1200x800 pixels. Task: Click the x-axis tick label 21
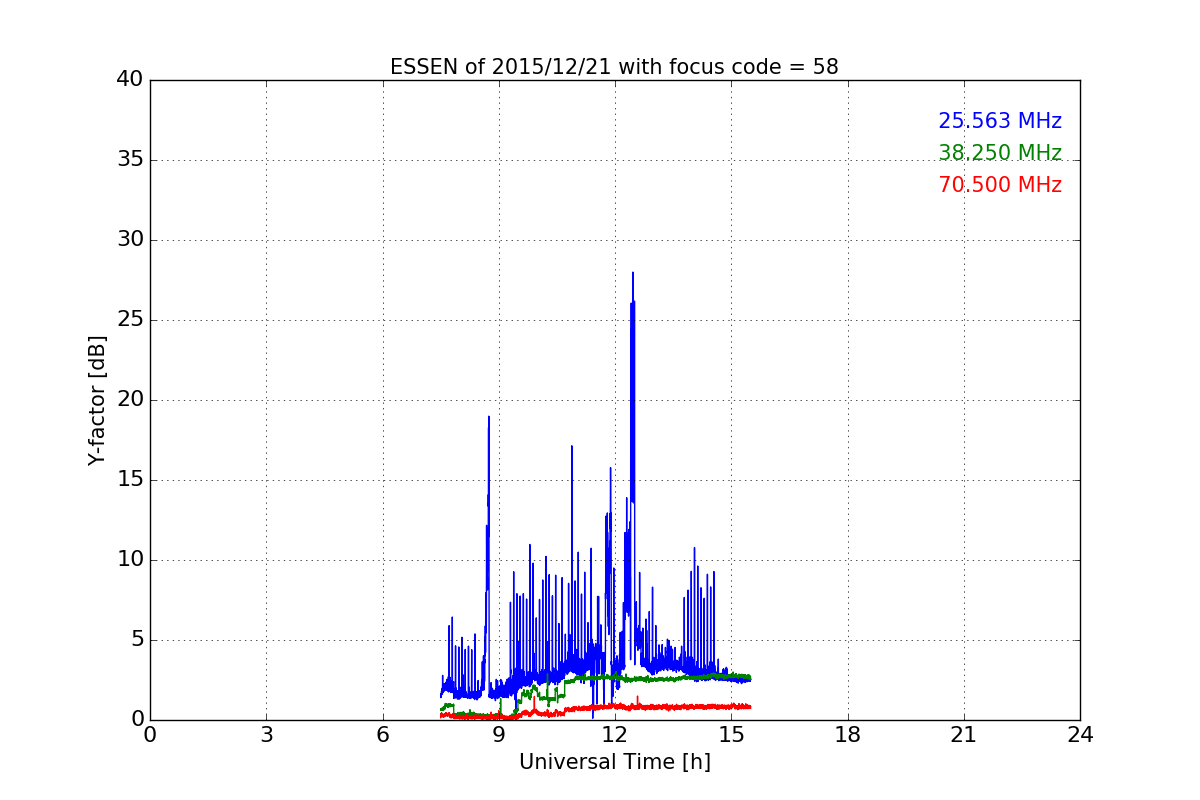[x=964, y=735]
